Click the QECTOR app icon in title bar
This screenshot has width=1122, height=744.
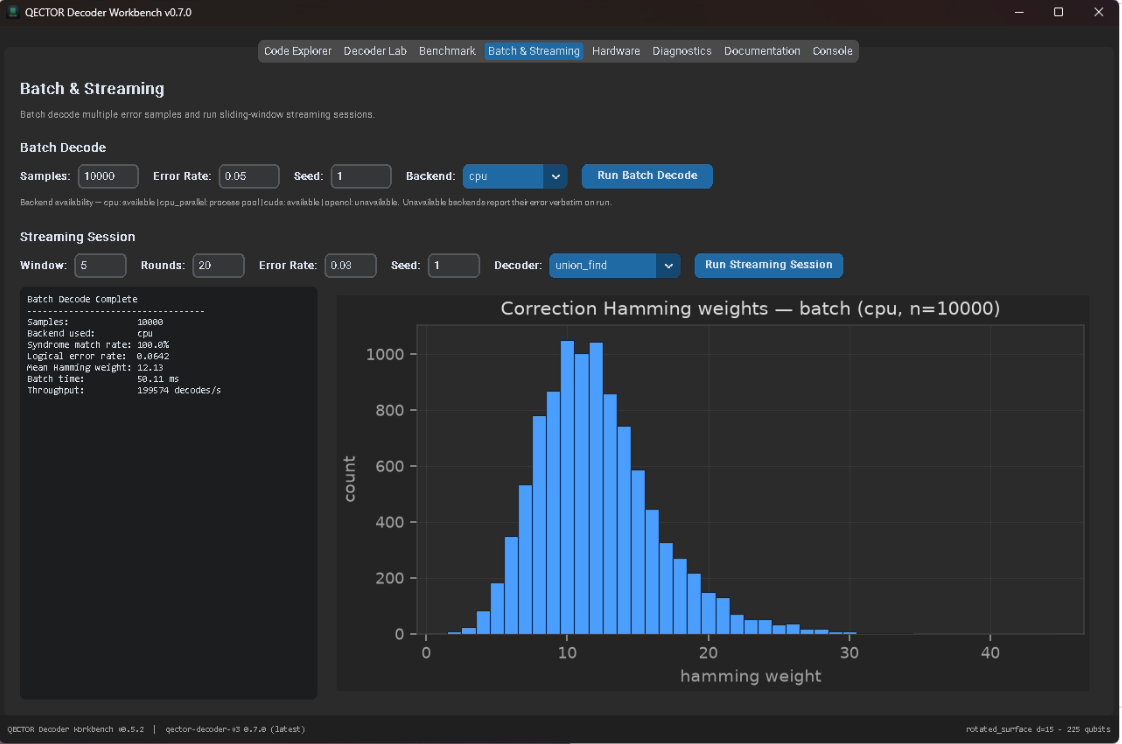click(12, 12)
